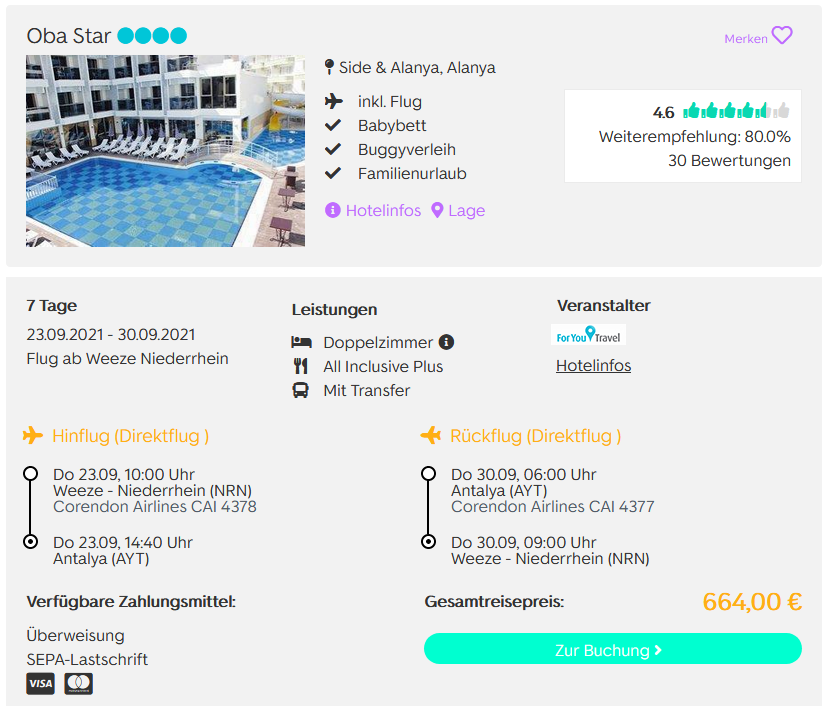Click the thumbs-up rating icons
Screen dimensions: 830x714
tap(736, 111)
